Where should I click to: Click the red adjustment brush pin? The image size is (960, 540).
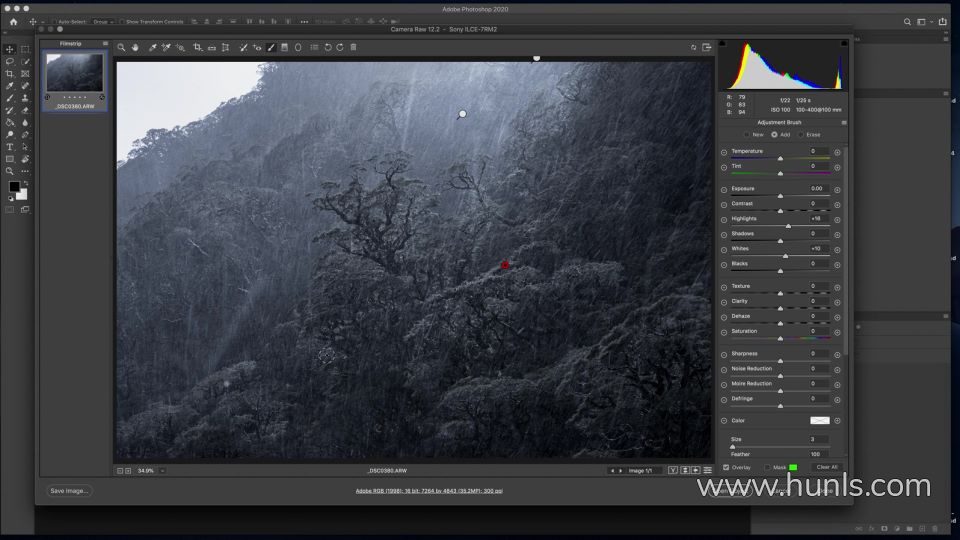click(505, 265)
